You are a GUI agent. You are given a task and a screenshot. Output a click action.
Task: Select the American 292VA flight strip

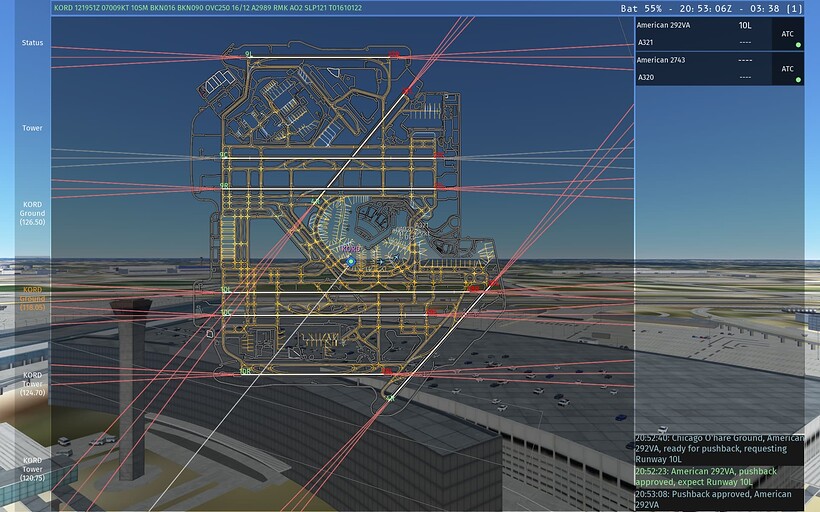point(720,34)
